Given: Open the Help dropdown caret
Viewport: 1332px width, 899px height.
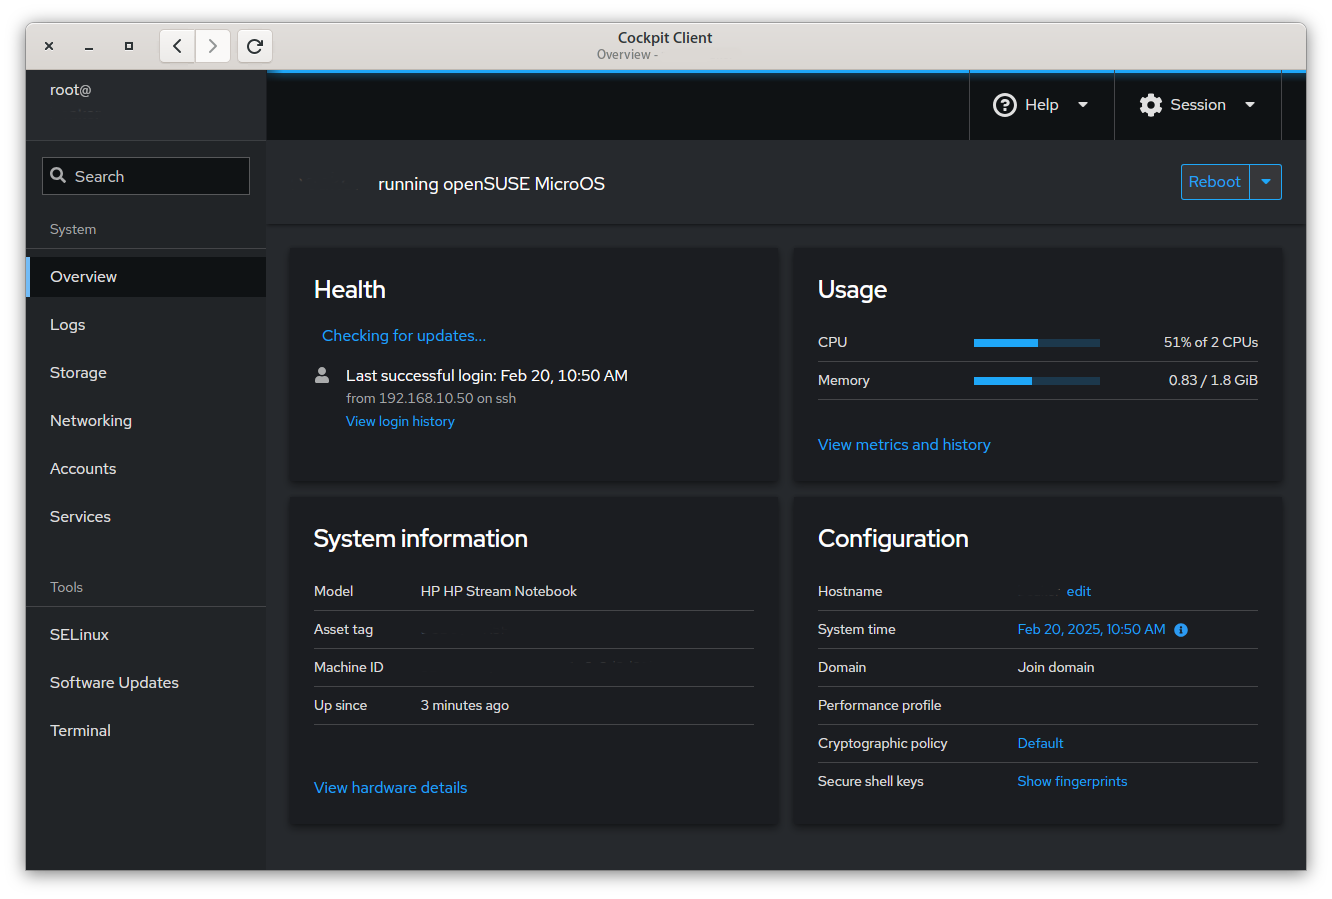Looking at the screenshot, I should 1082,105.
